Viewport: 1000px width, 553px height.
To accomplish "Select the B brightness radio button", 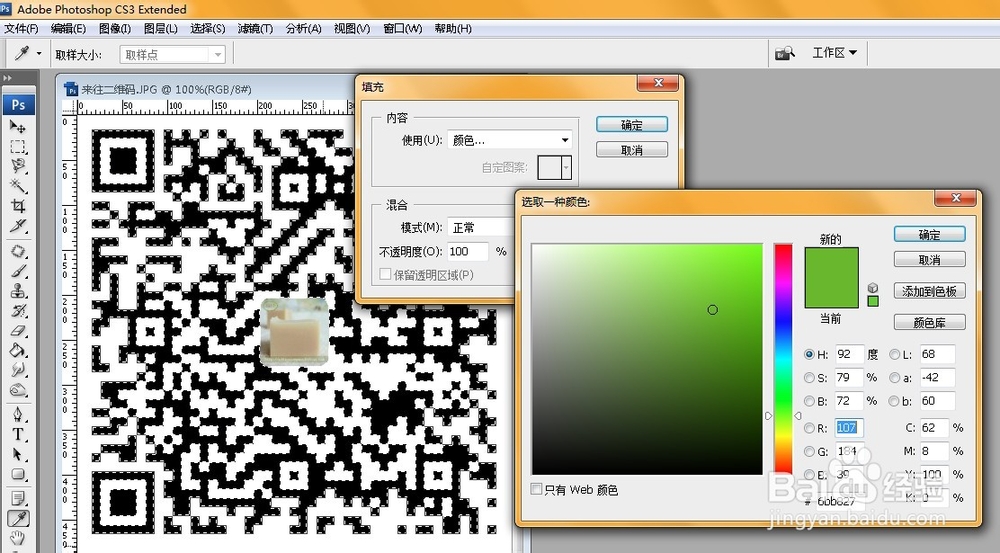I will coord(809,401).
